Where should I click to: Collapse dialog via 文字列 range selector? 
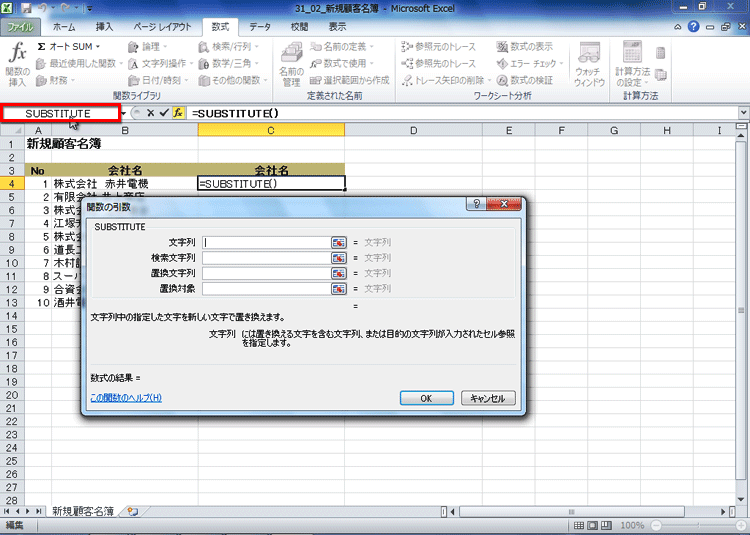(339, 242)
